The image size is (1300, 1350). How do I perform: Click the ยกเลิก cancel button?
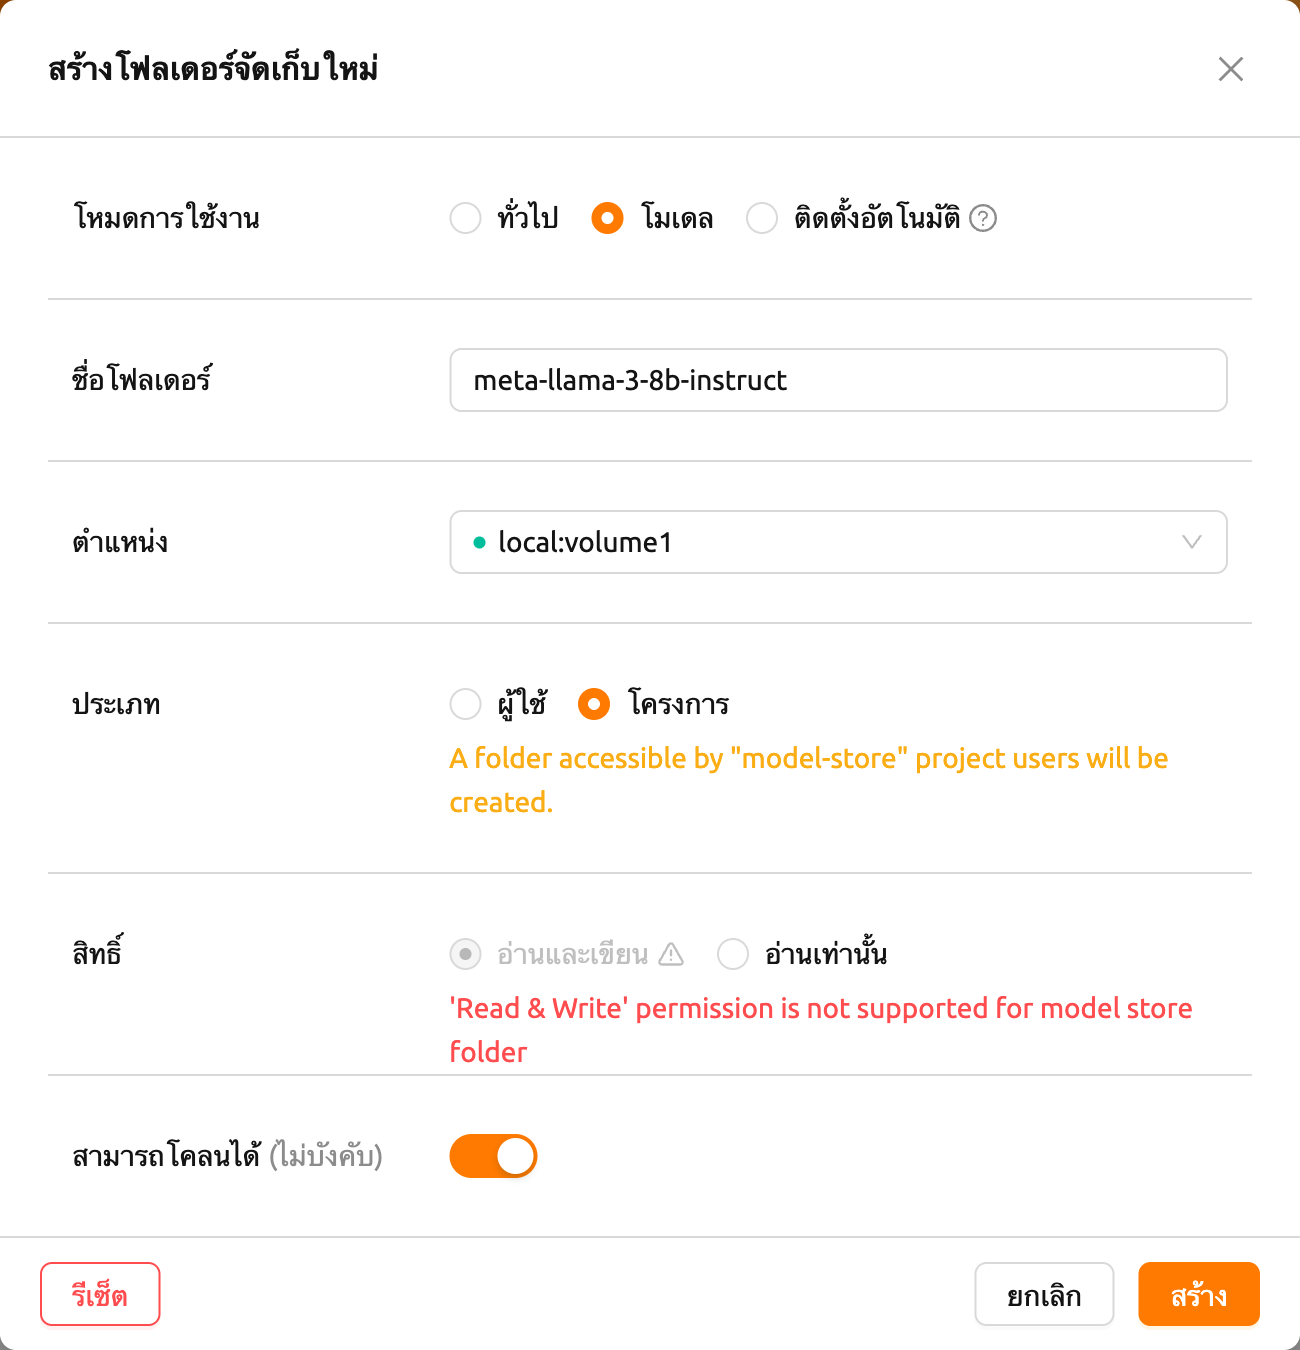pyautogui.click(x=1044, y=1294)
